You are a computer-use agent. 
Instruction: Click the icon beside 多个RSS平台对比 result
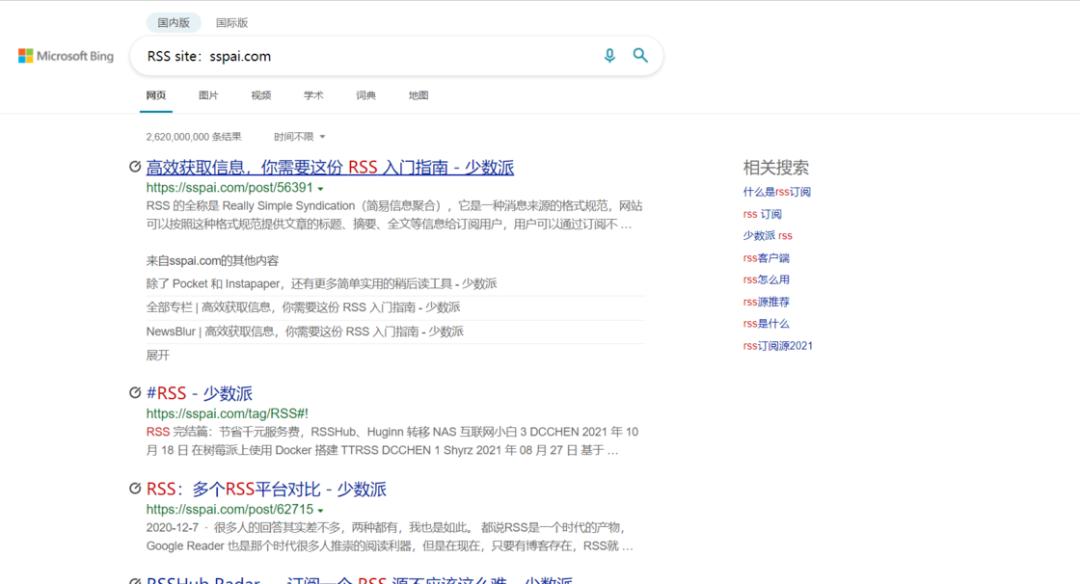[x=135, y=488]
